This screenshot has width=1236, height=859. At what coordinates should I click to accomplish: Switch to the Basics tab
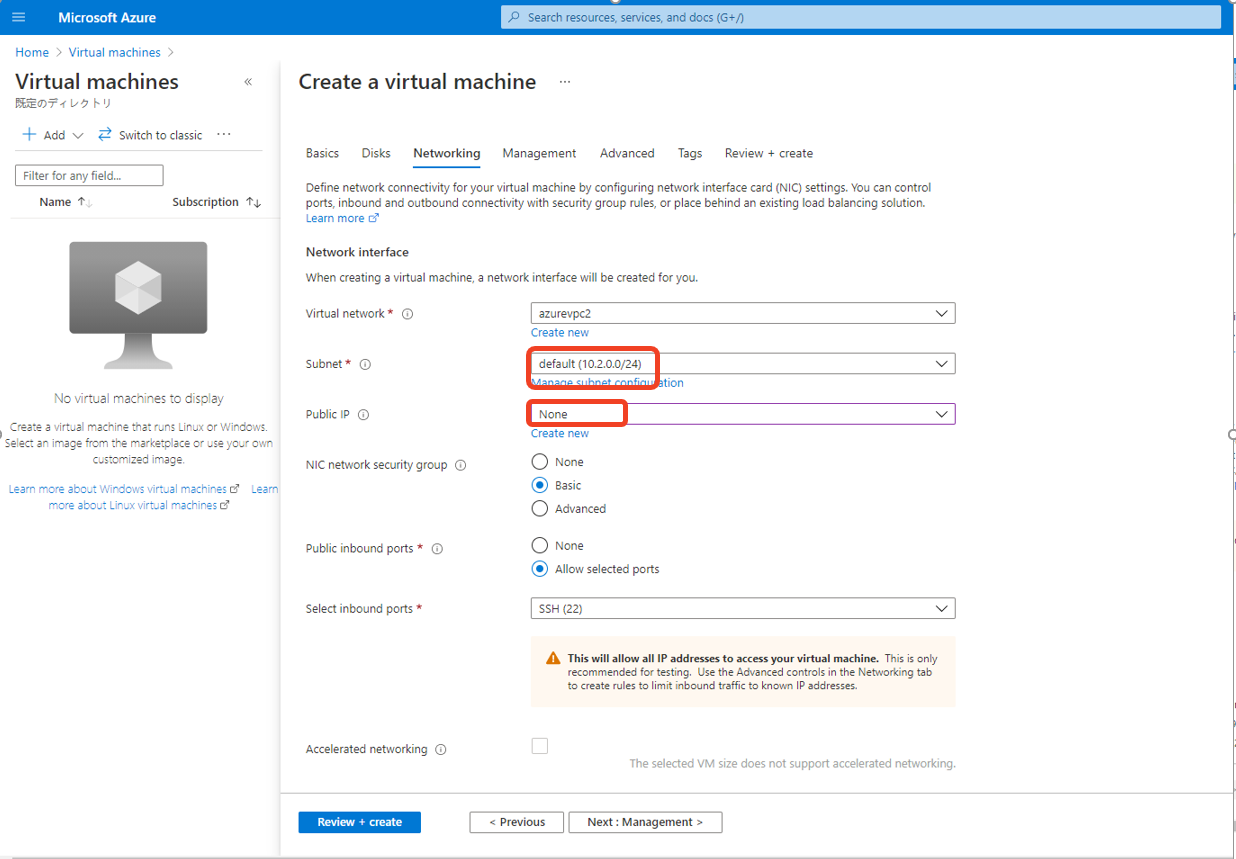point(322,153)
